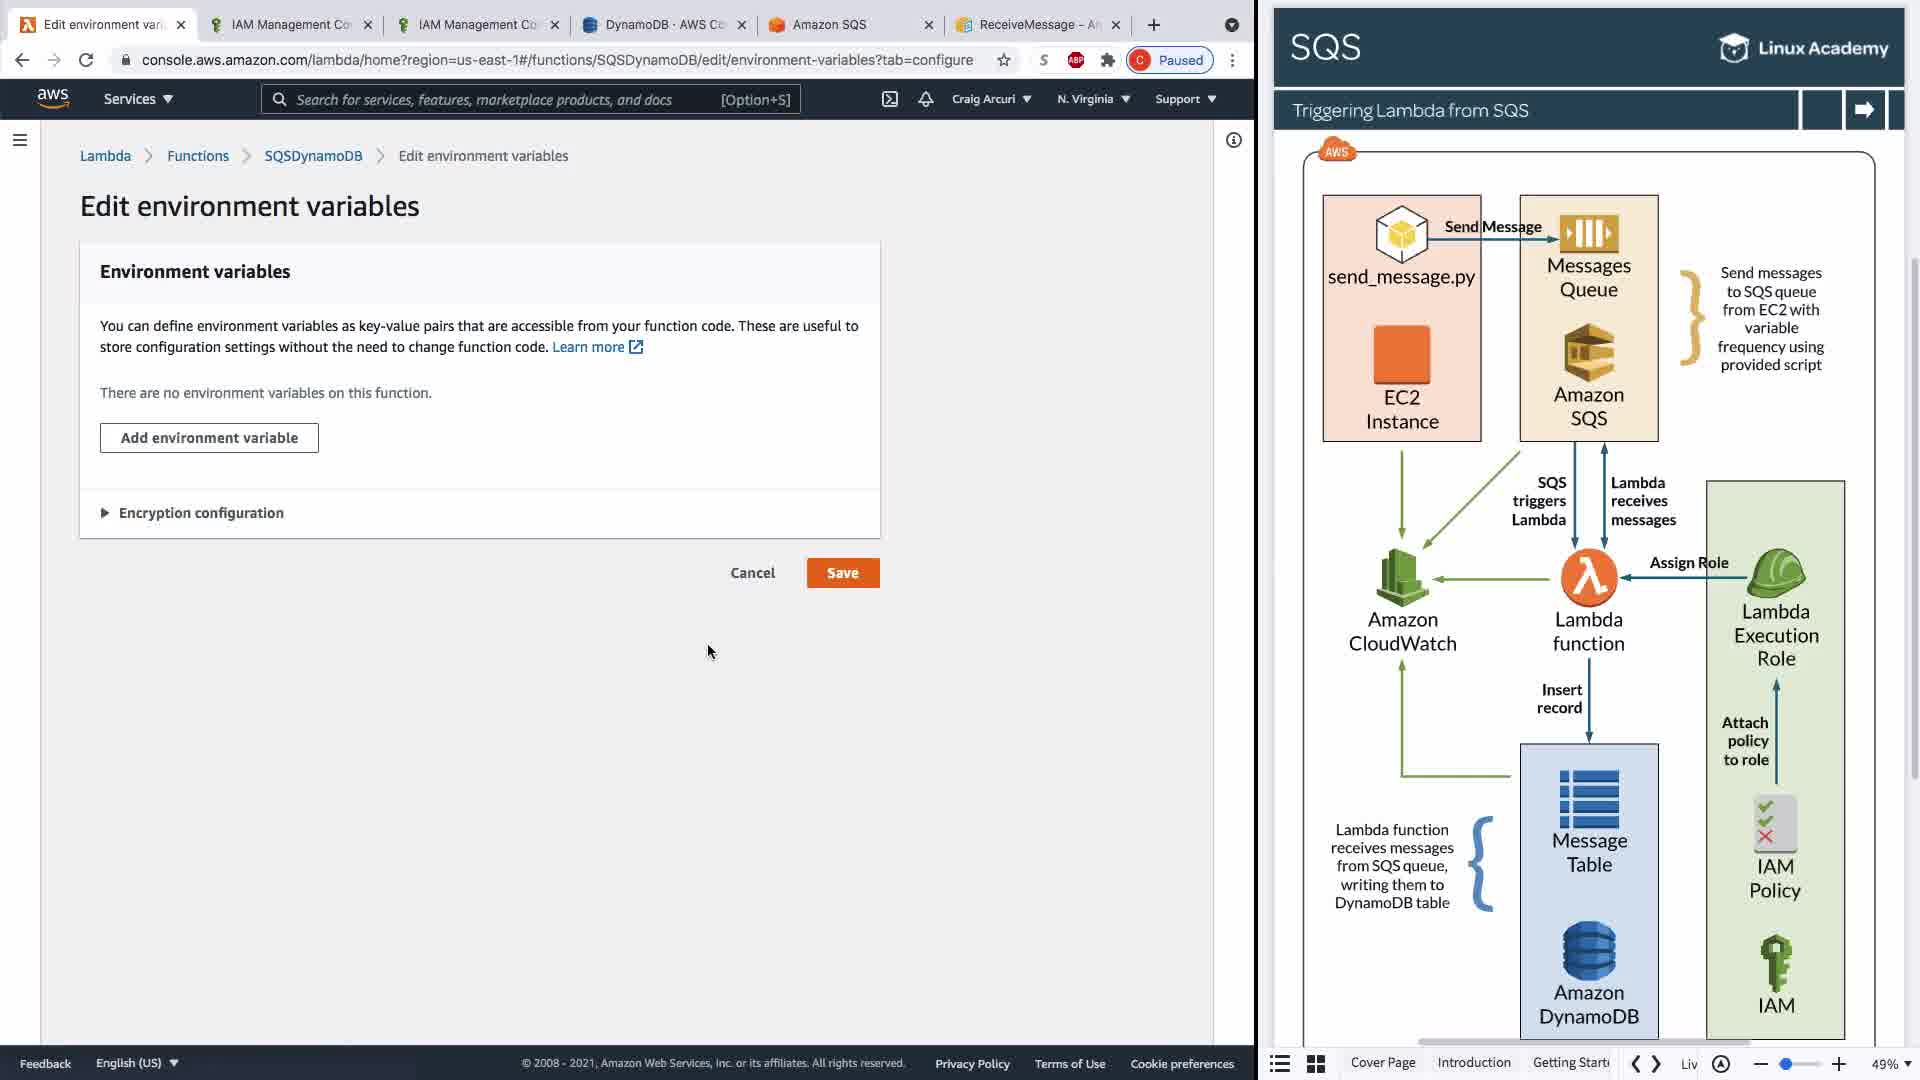The image size is (1920, 1080).
Task: Click Add environment variable button
Action: [x=209, y=438]
